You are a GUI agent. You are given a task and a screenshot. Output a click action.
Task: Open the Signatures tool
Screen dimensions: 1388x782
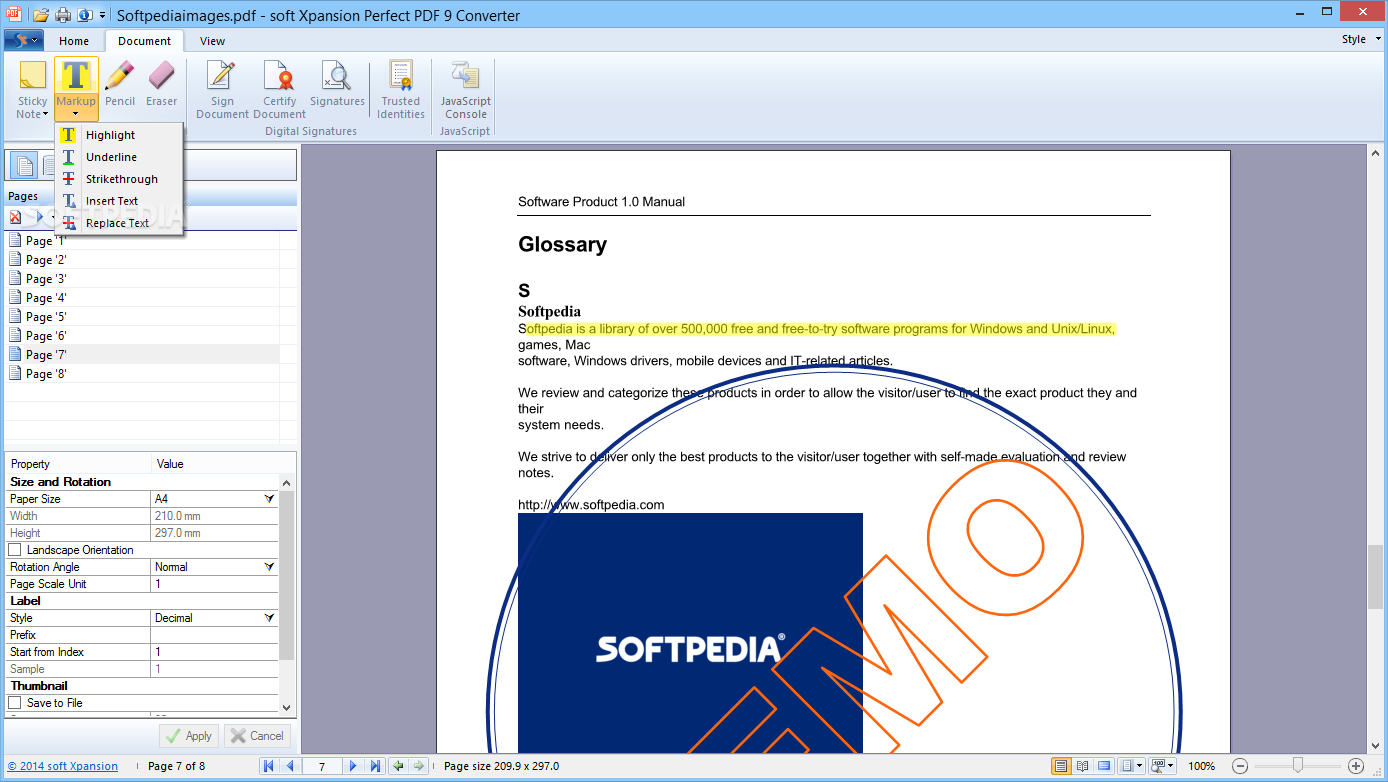[337, 84]
